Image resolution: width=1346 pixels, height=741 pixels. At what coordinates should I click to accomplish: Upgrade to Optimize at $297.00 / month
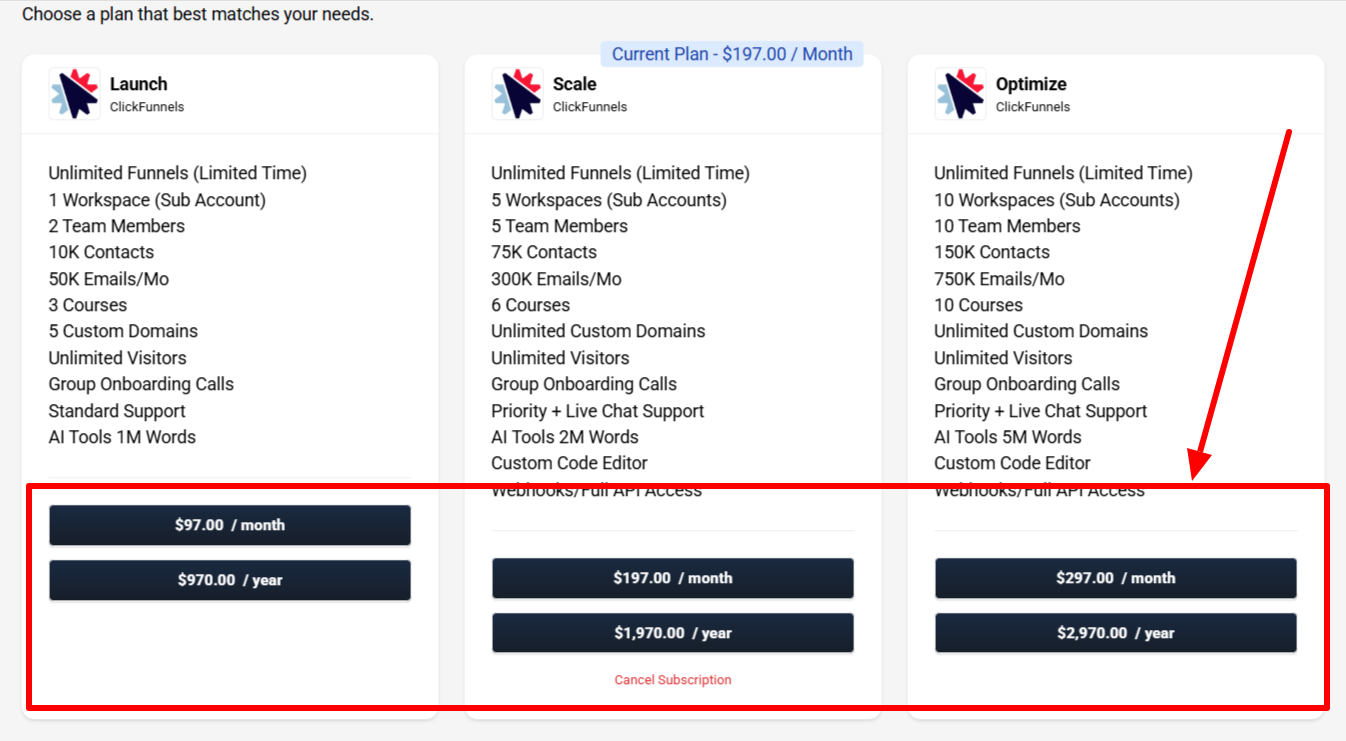1116,578
